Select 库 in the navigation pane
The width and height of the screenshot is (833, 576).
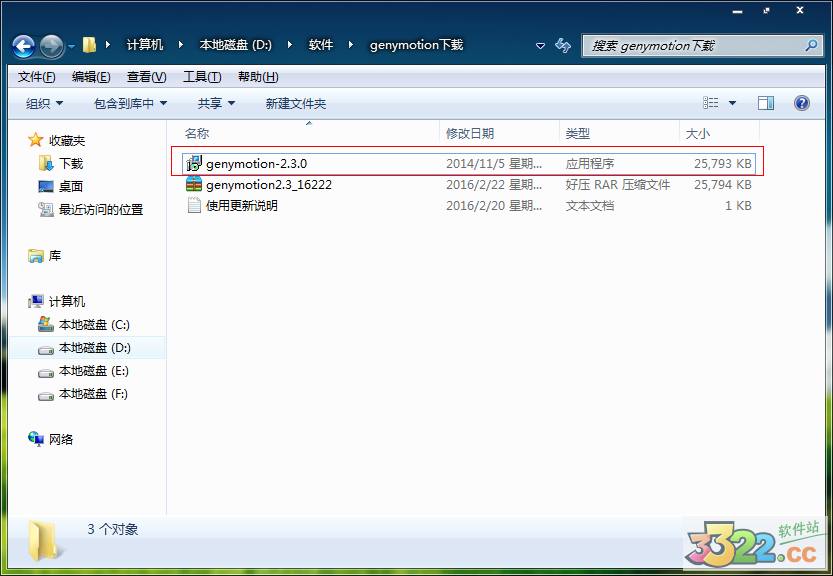(x=55, y=256)
